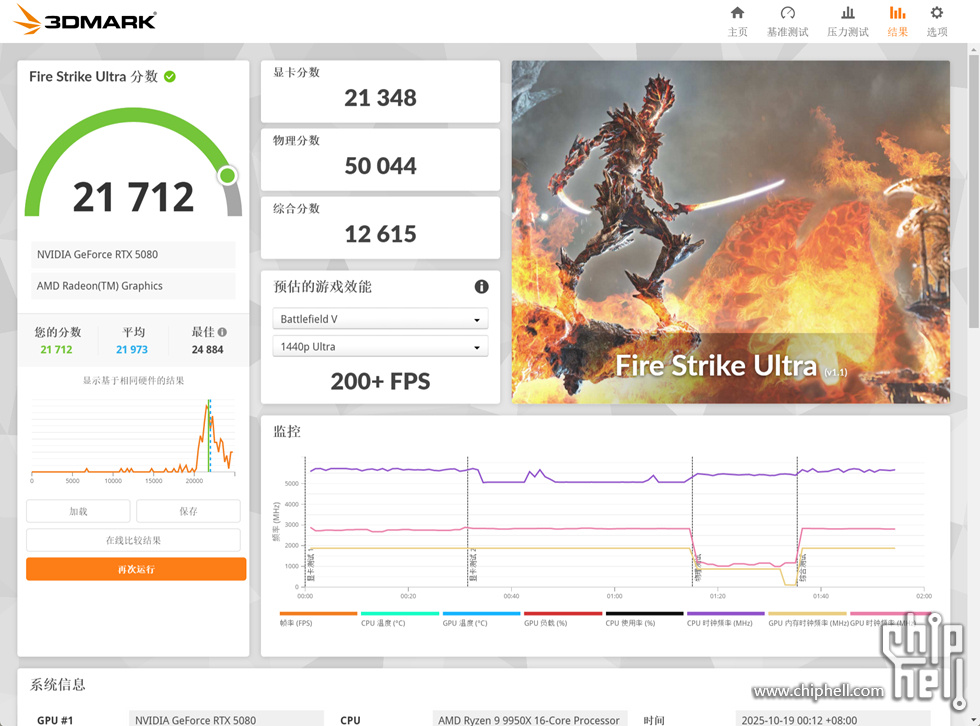Toggle the CPU 温度 legend series
The width and height of the screenshot is (980, 726).
click(399, 614)
